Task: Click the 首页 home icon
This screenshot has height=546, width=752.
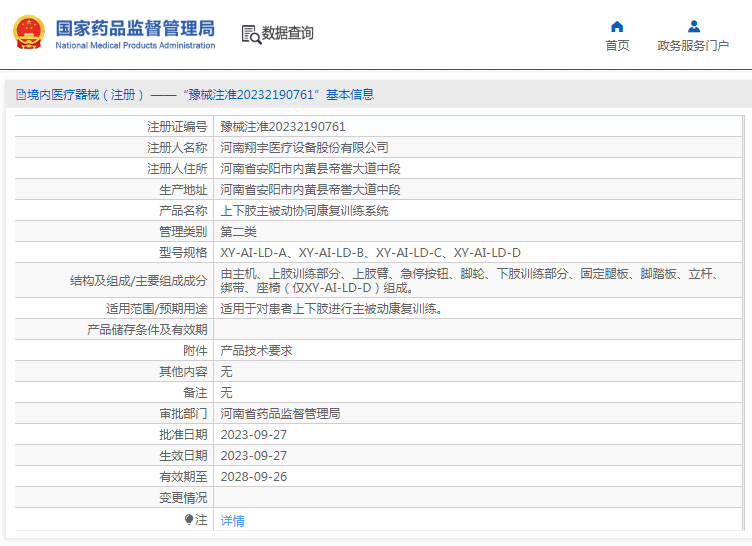Action: (x=617, y=26)
